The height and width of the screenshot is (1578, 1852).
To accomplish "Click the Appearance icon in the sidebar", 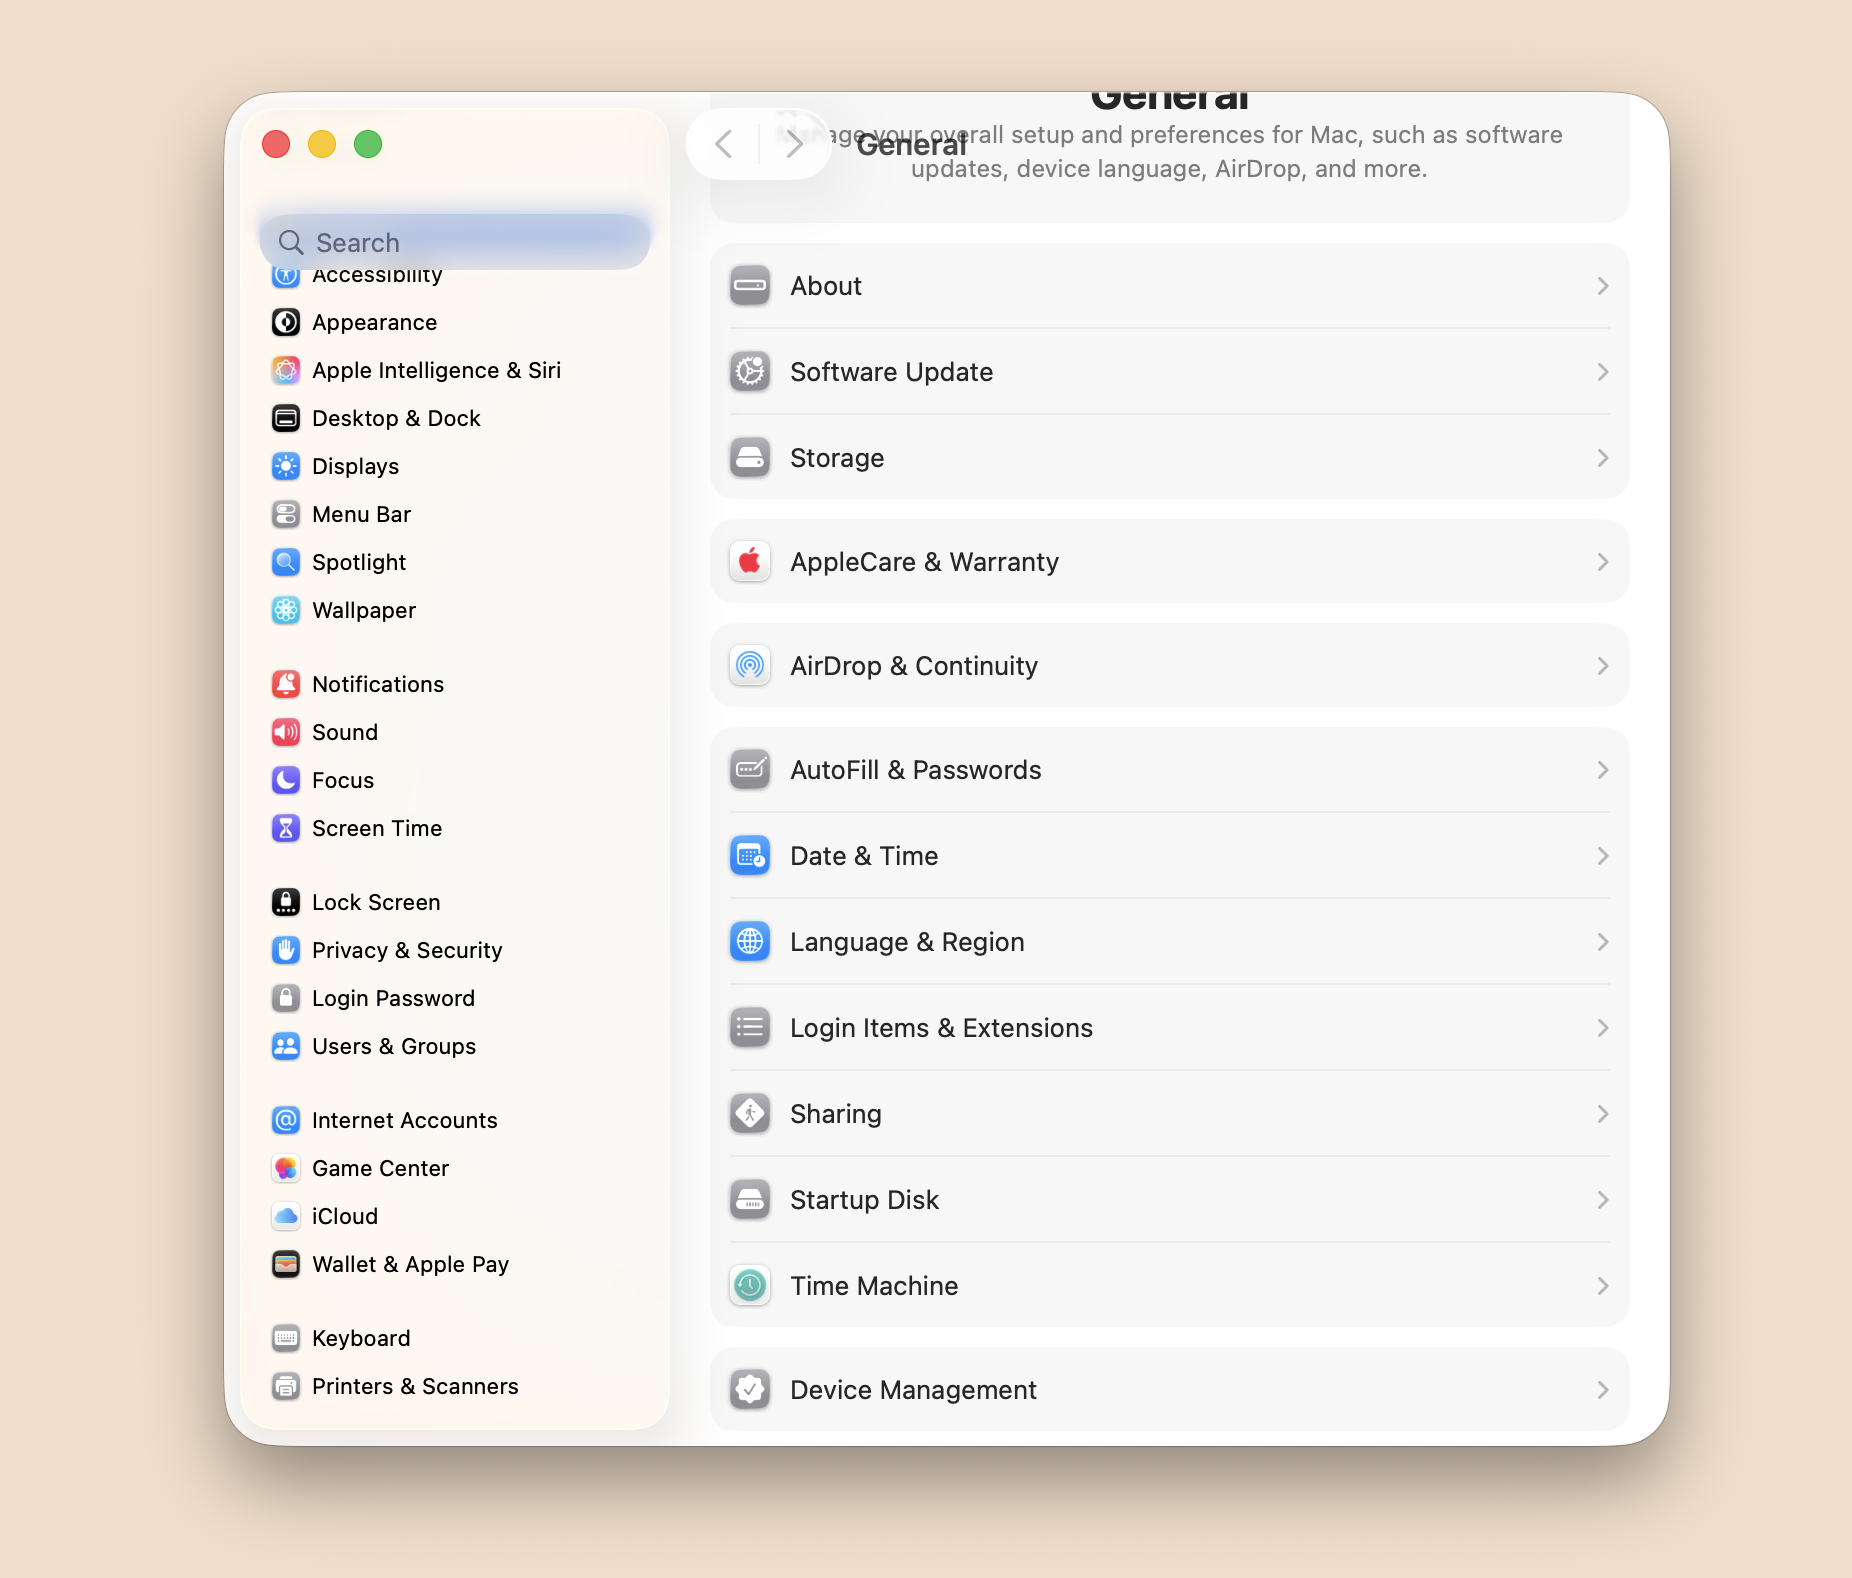I will coord(286,322).
